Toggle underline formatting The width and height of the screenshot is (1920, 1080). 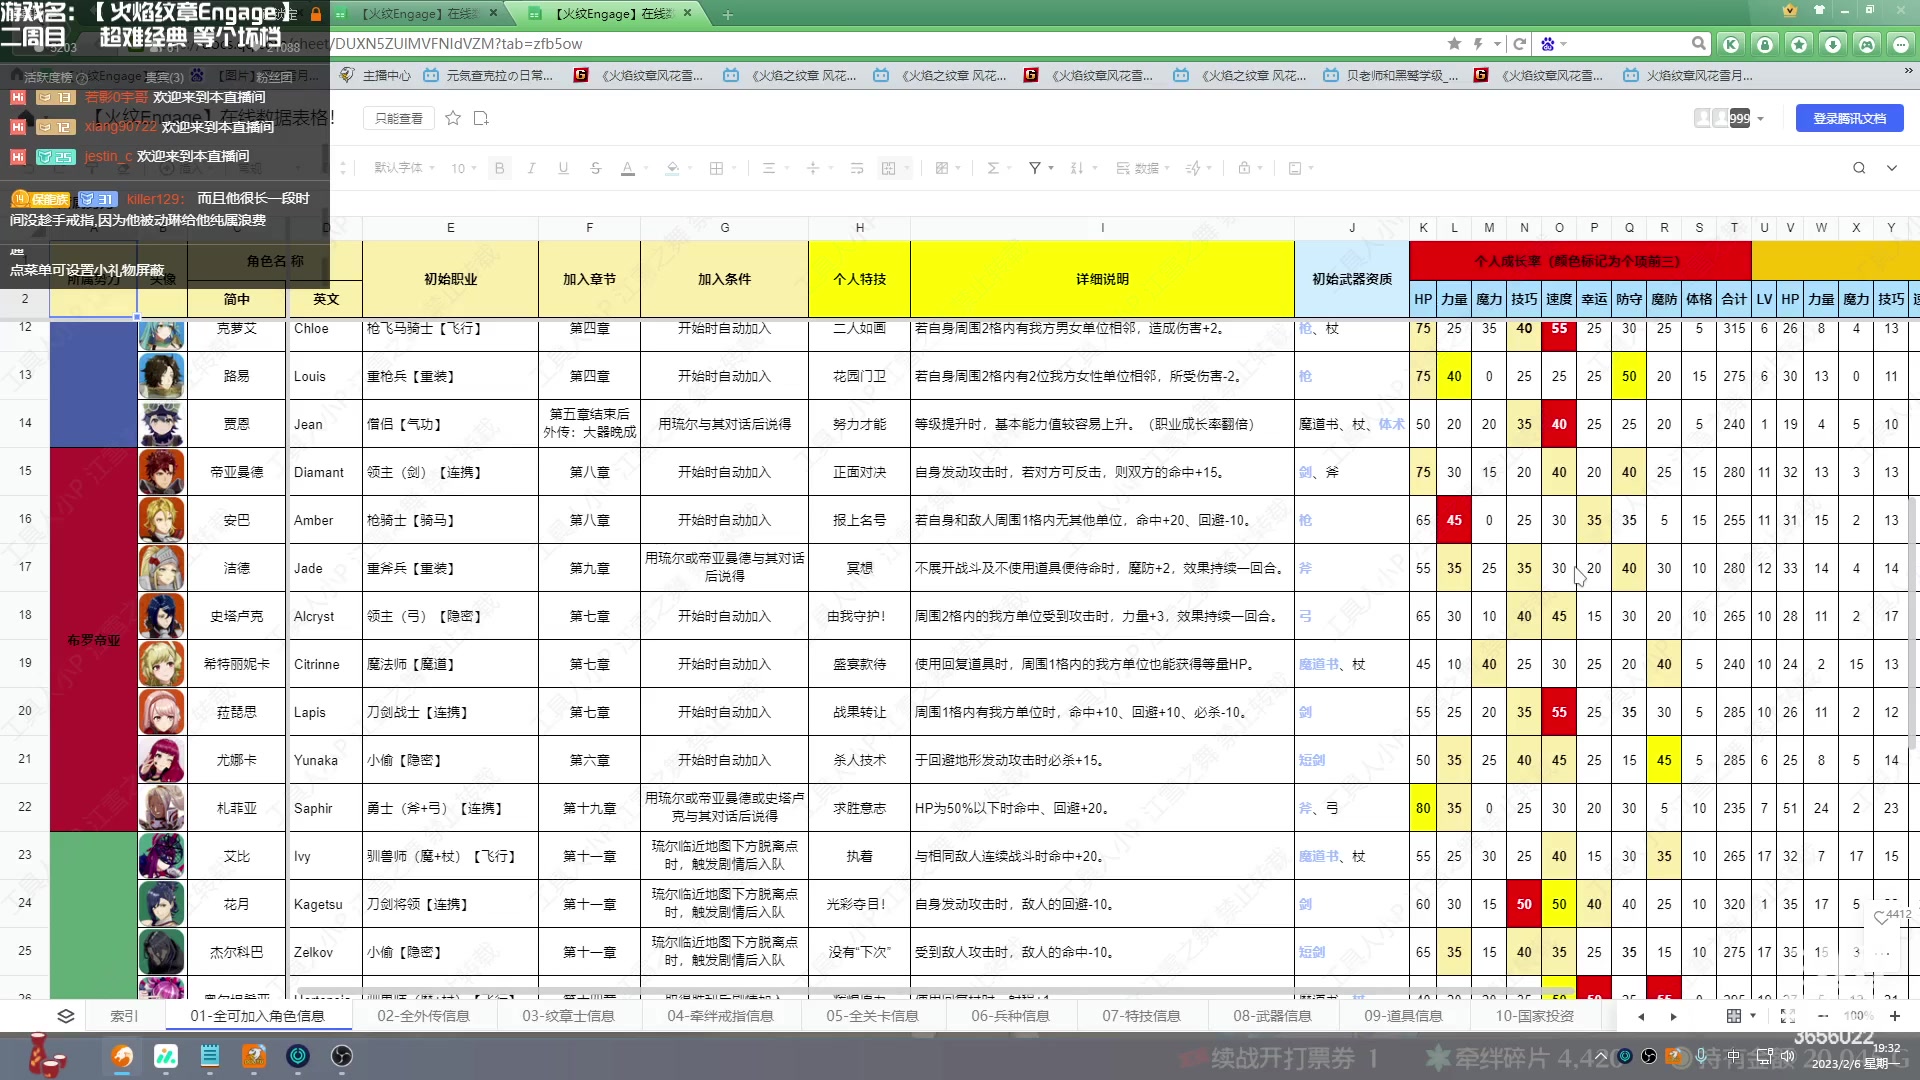click(563, 168)
